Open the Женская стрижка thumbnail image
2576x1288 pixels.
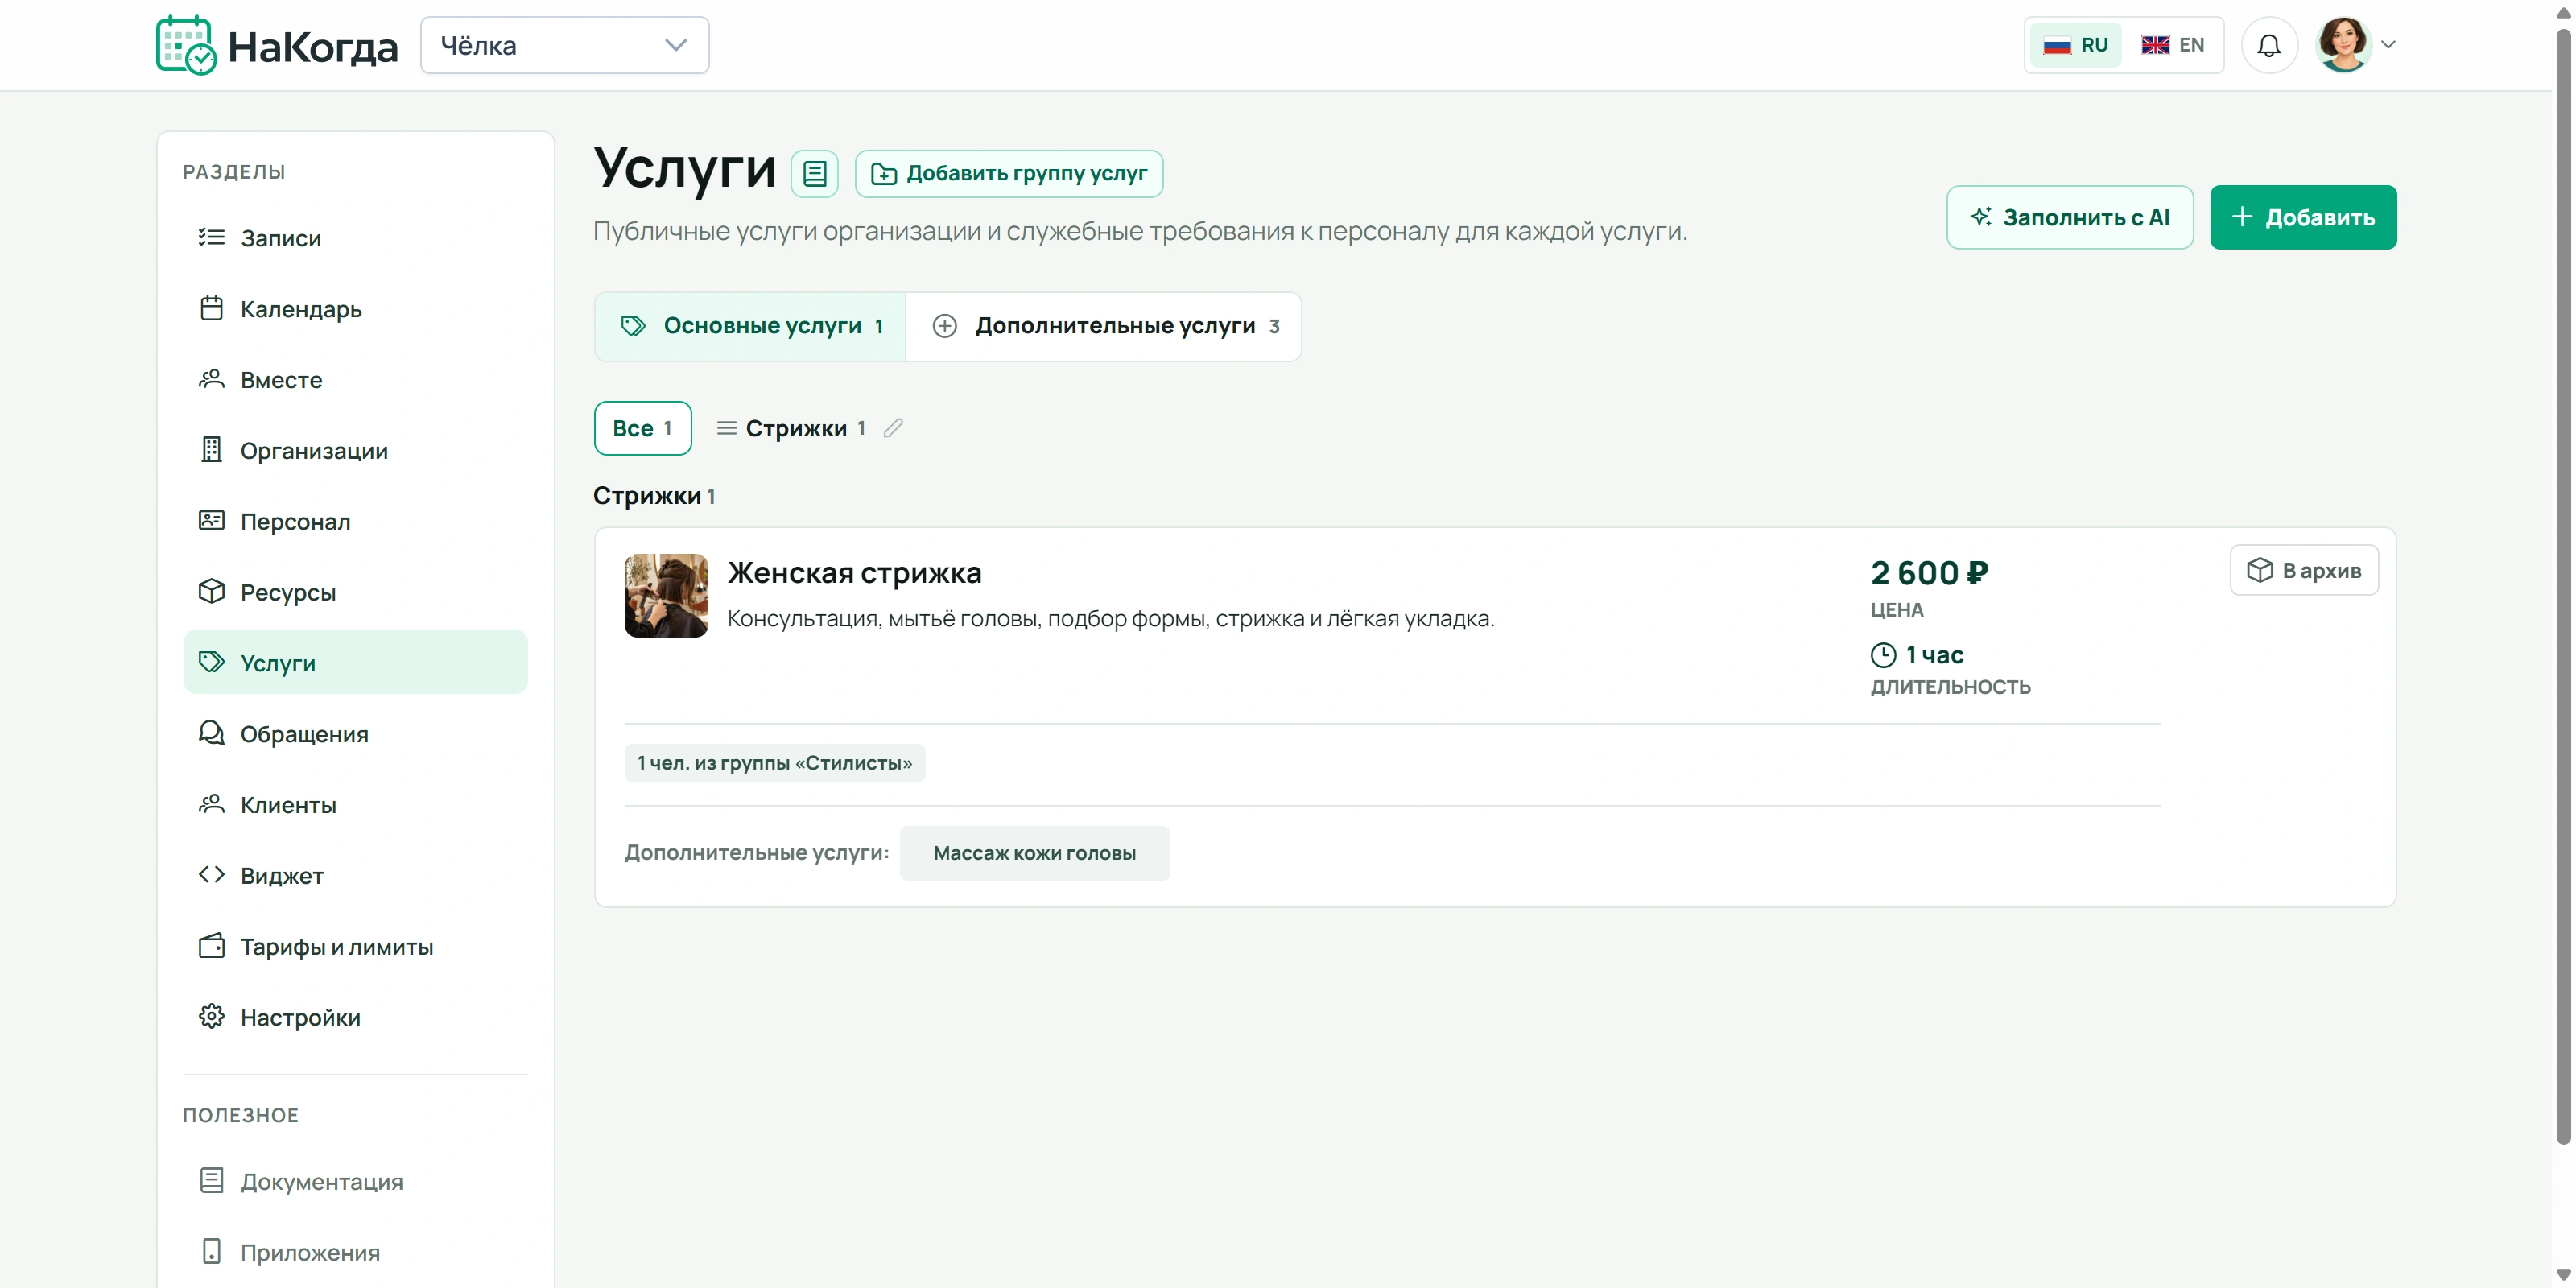point(666,596)
